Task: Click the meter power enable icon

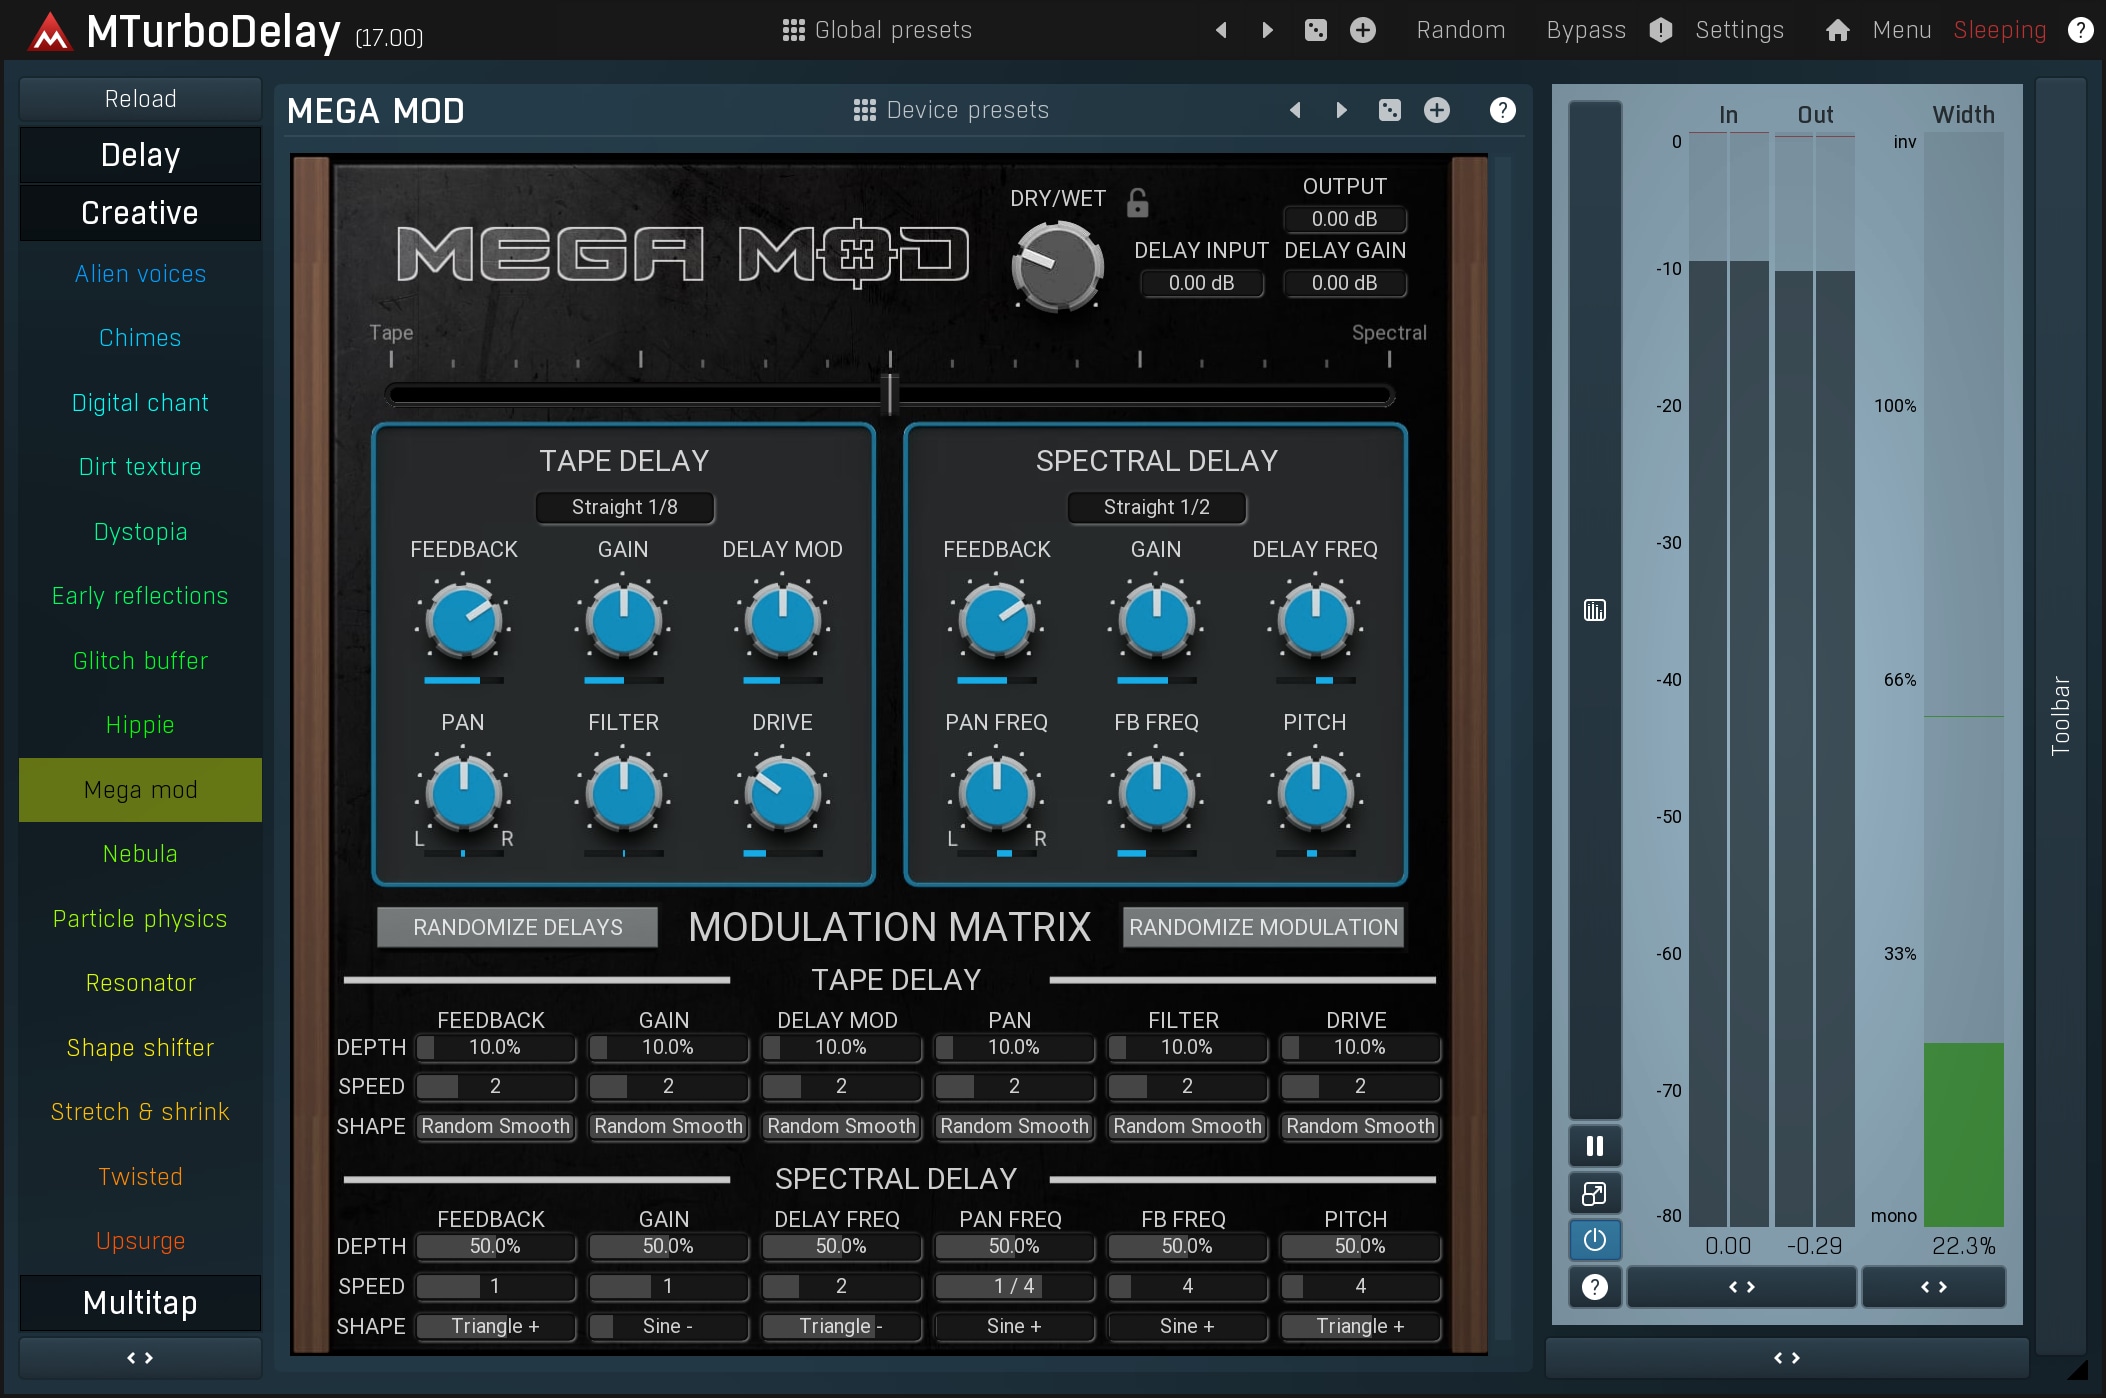Action: click(1594, 1240)
